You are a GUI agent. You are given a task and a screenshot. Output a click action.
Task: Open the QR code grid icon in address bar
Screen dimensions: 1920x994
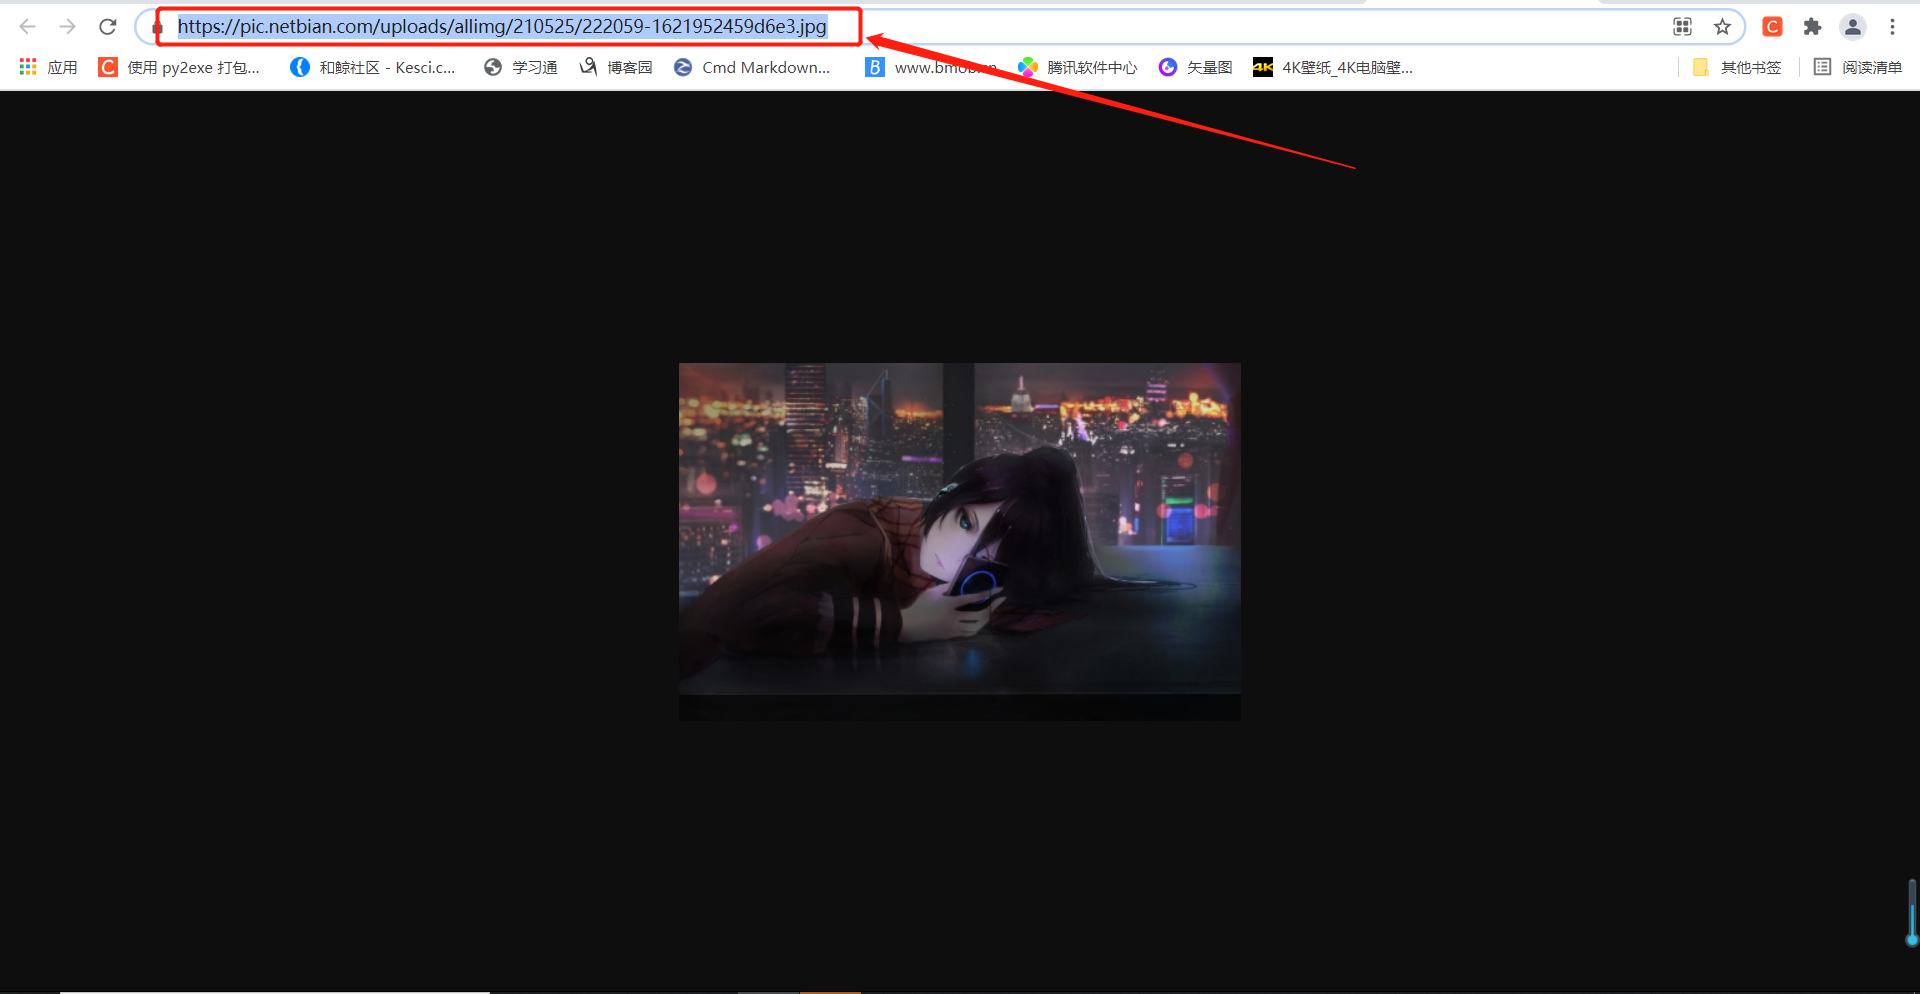pyautogui.click(x=1683, y=27)
